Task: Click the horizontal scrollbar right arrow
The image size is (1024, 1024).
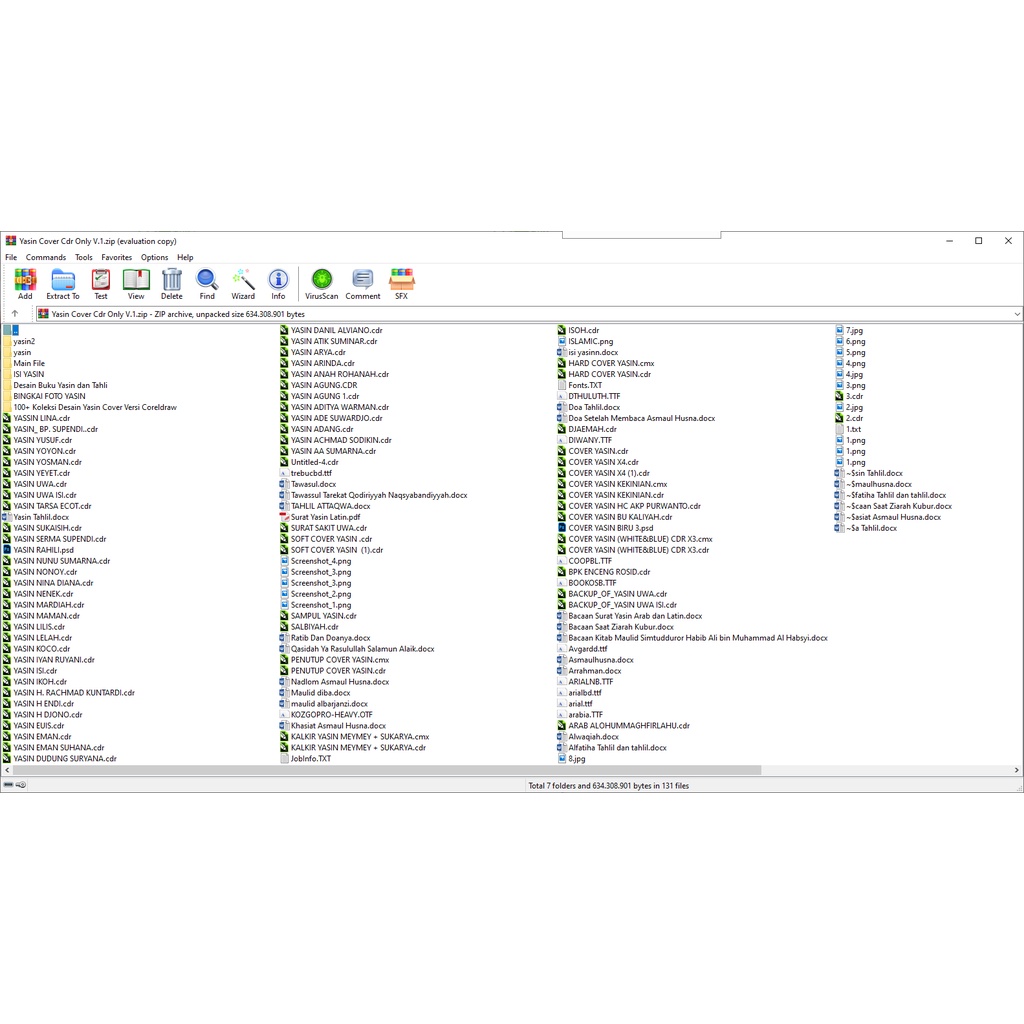Action: [x=1017, y=770]
